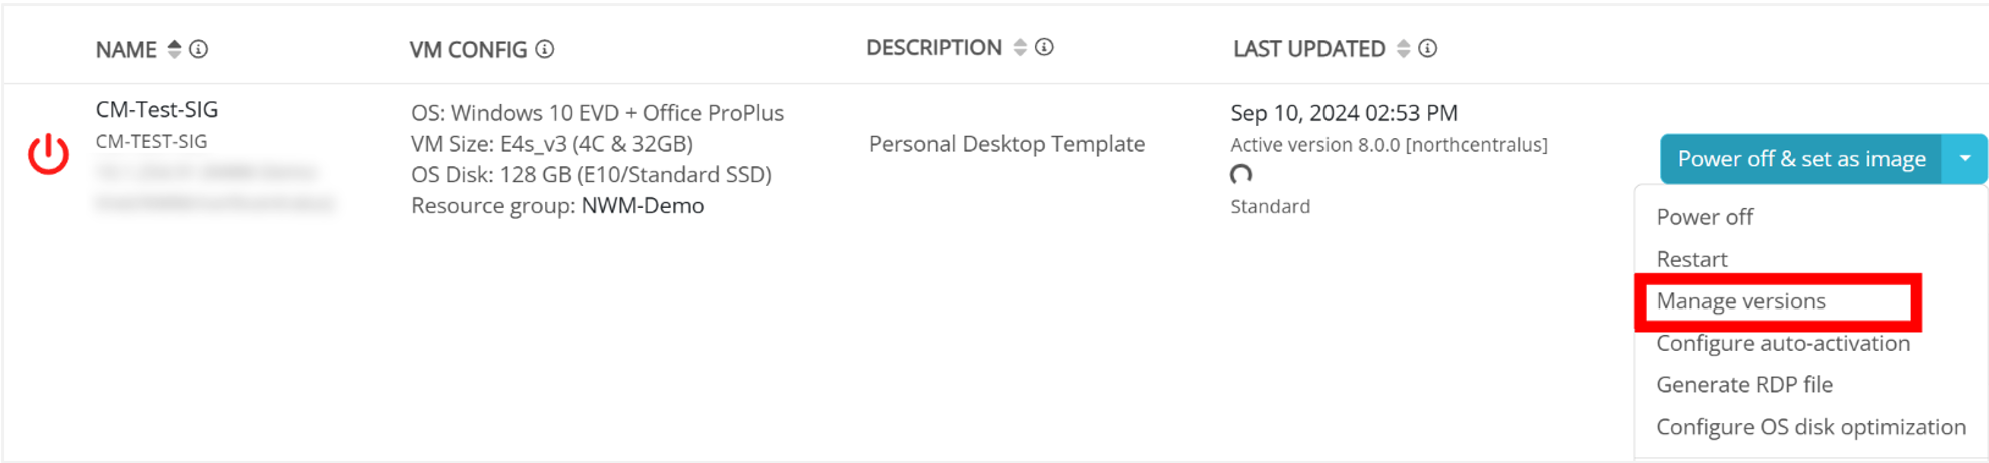This screenshot has height=463, width=1989.
Task: Click the VM CONFIG info icon
Action: pyautogui.click(x=545, y=49)
